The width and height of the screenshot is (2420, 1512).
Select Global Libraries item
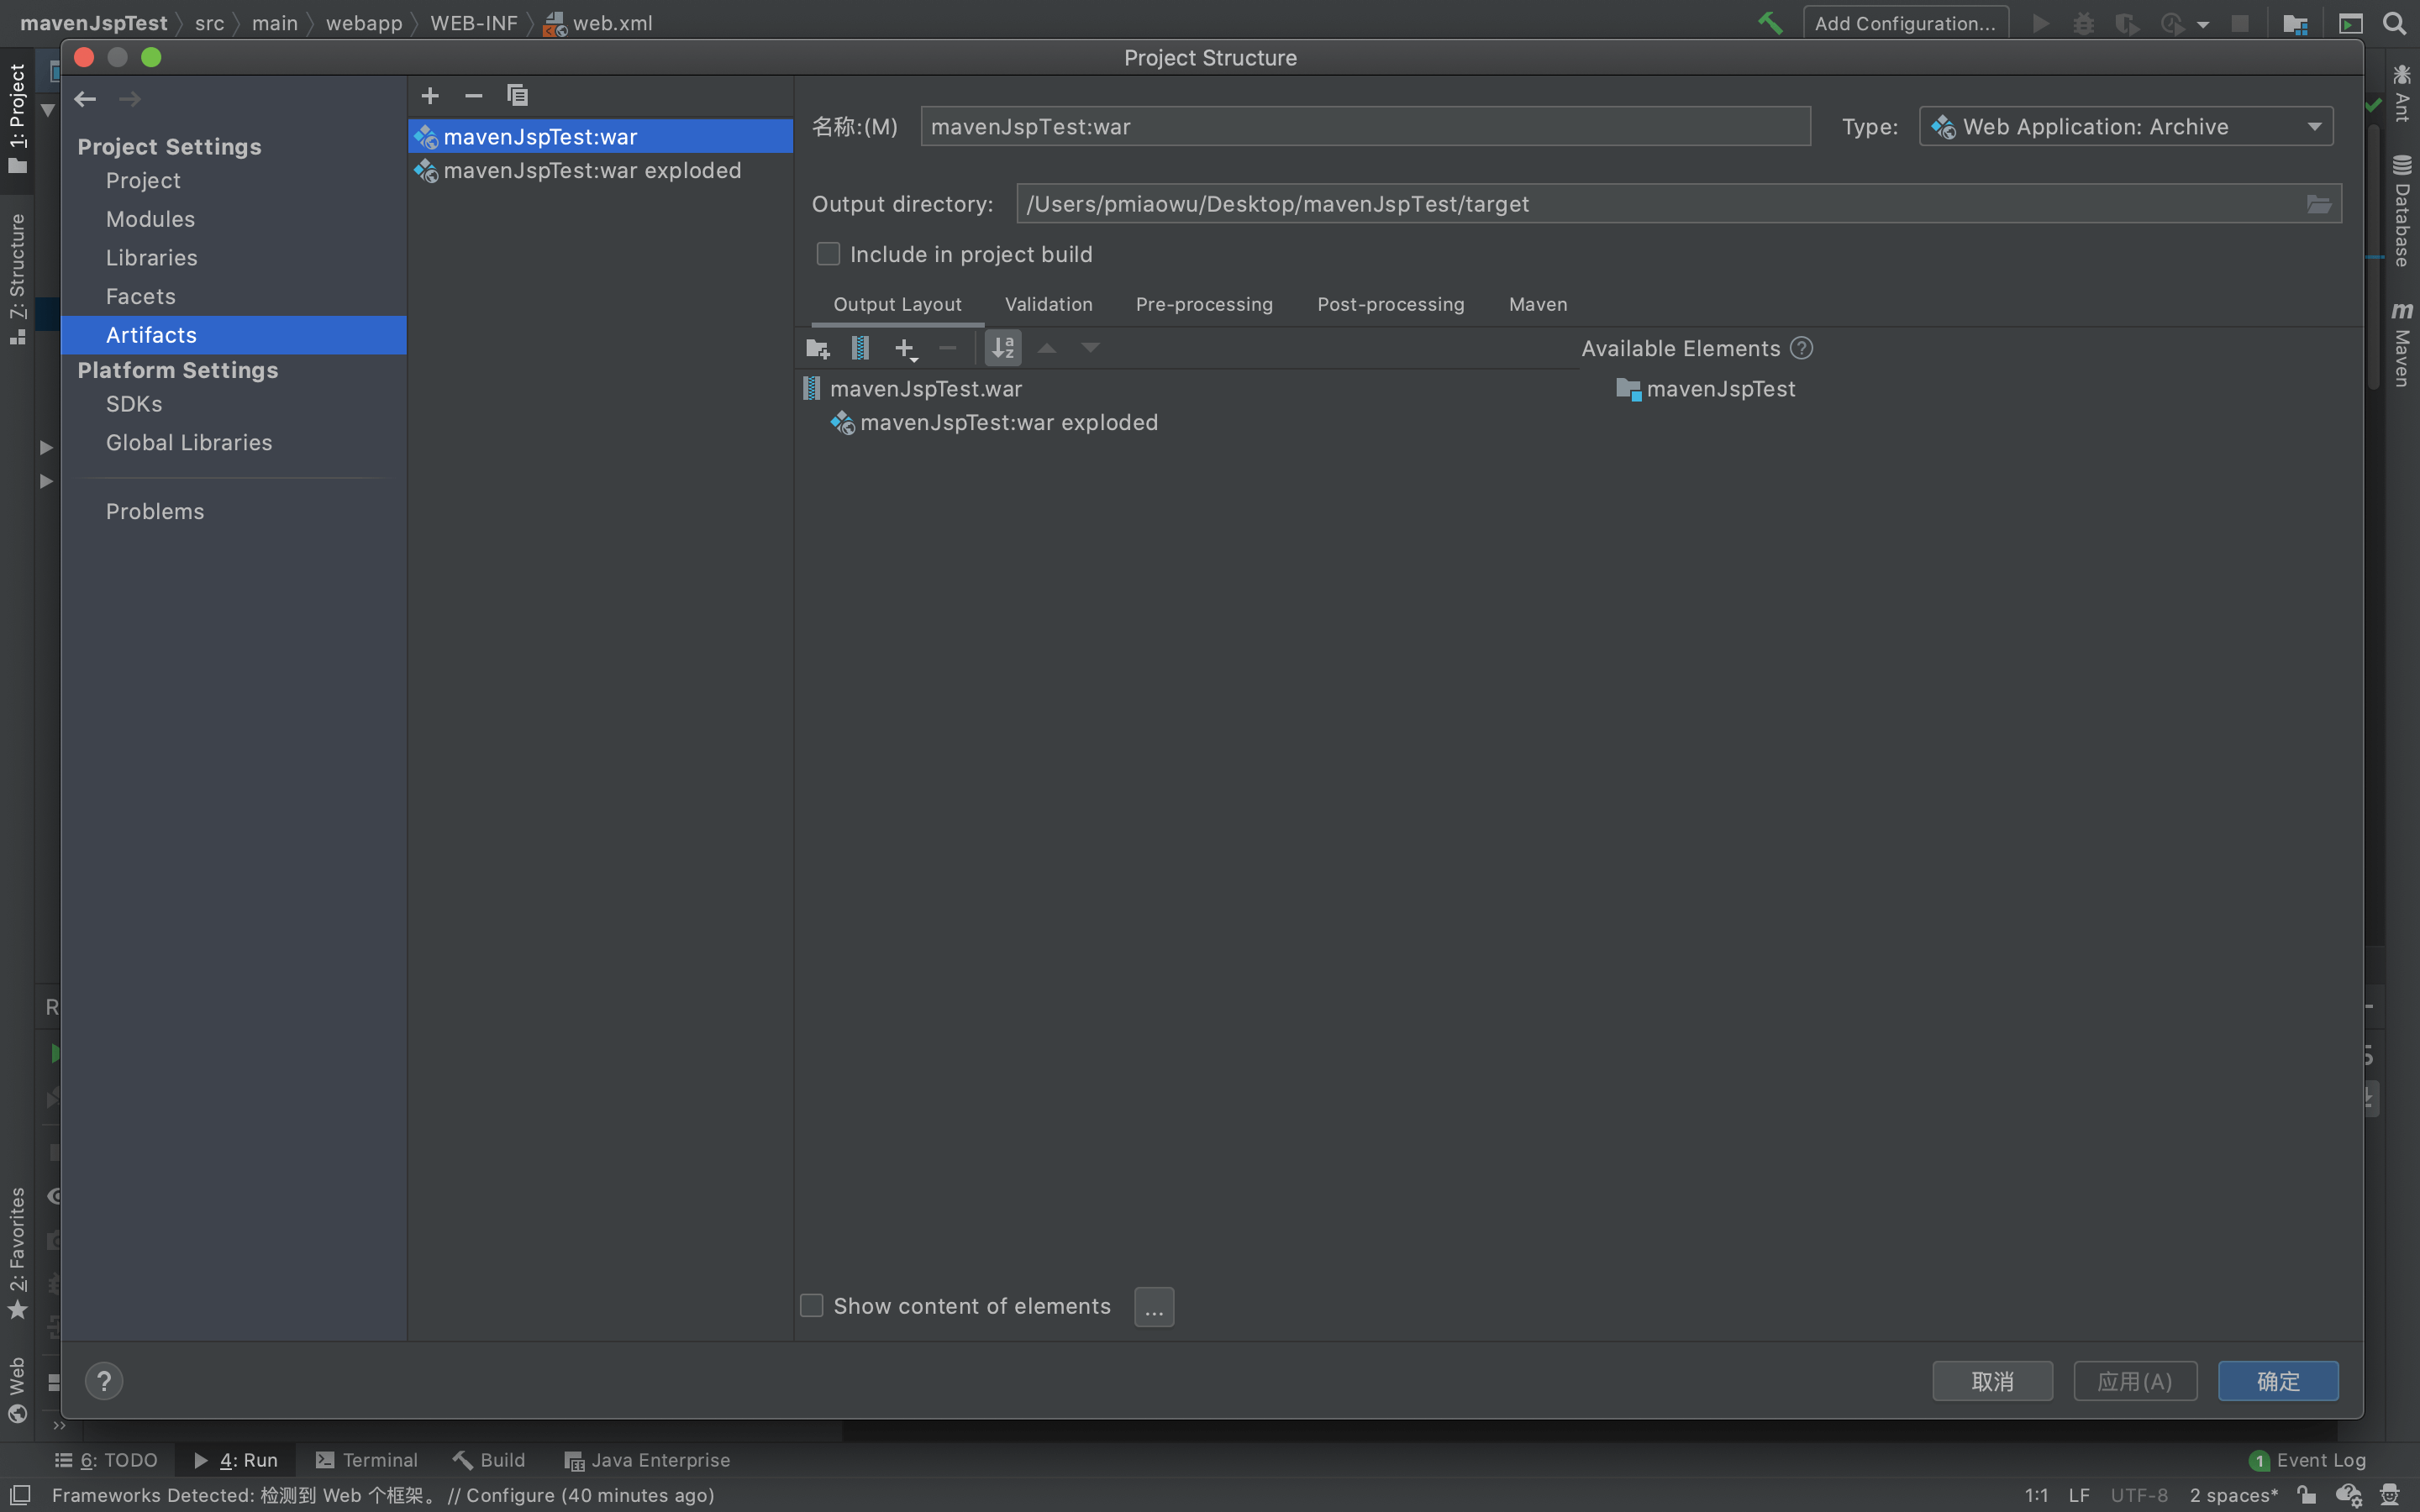pyautogui.click(x=234, y=443)
